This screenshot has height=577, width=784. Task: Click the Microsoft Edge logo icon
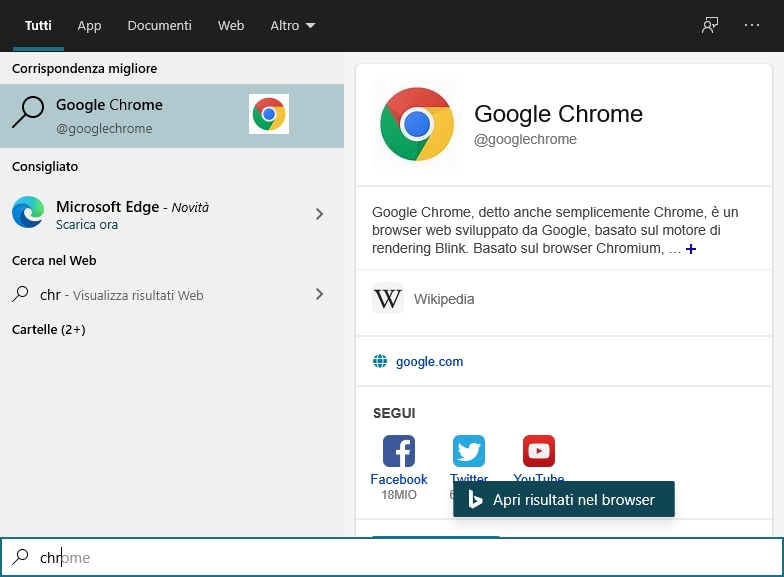click(x=28, y=212)
